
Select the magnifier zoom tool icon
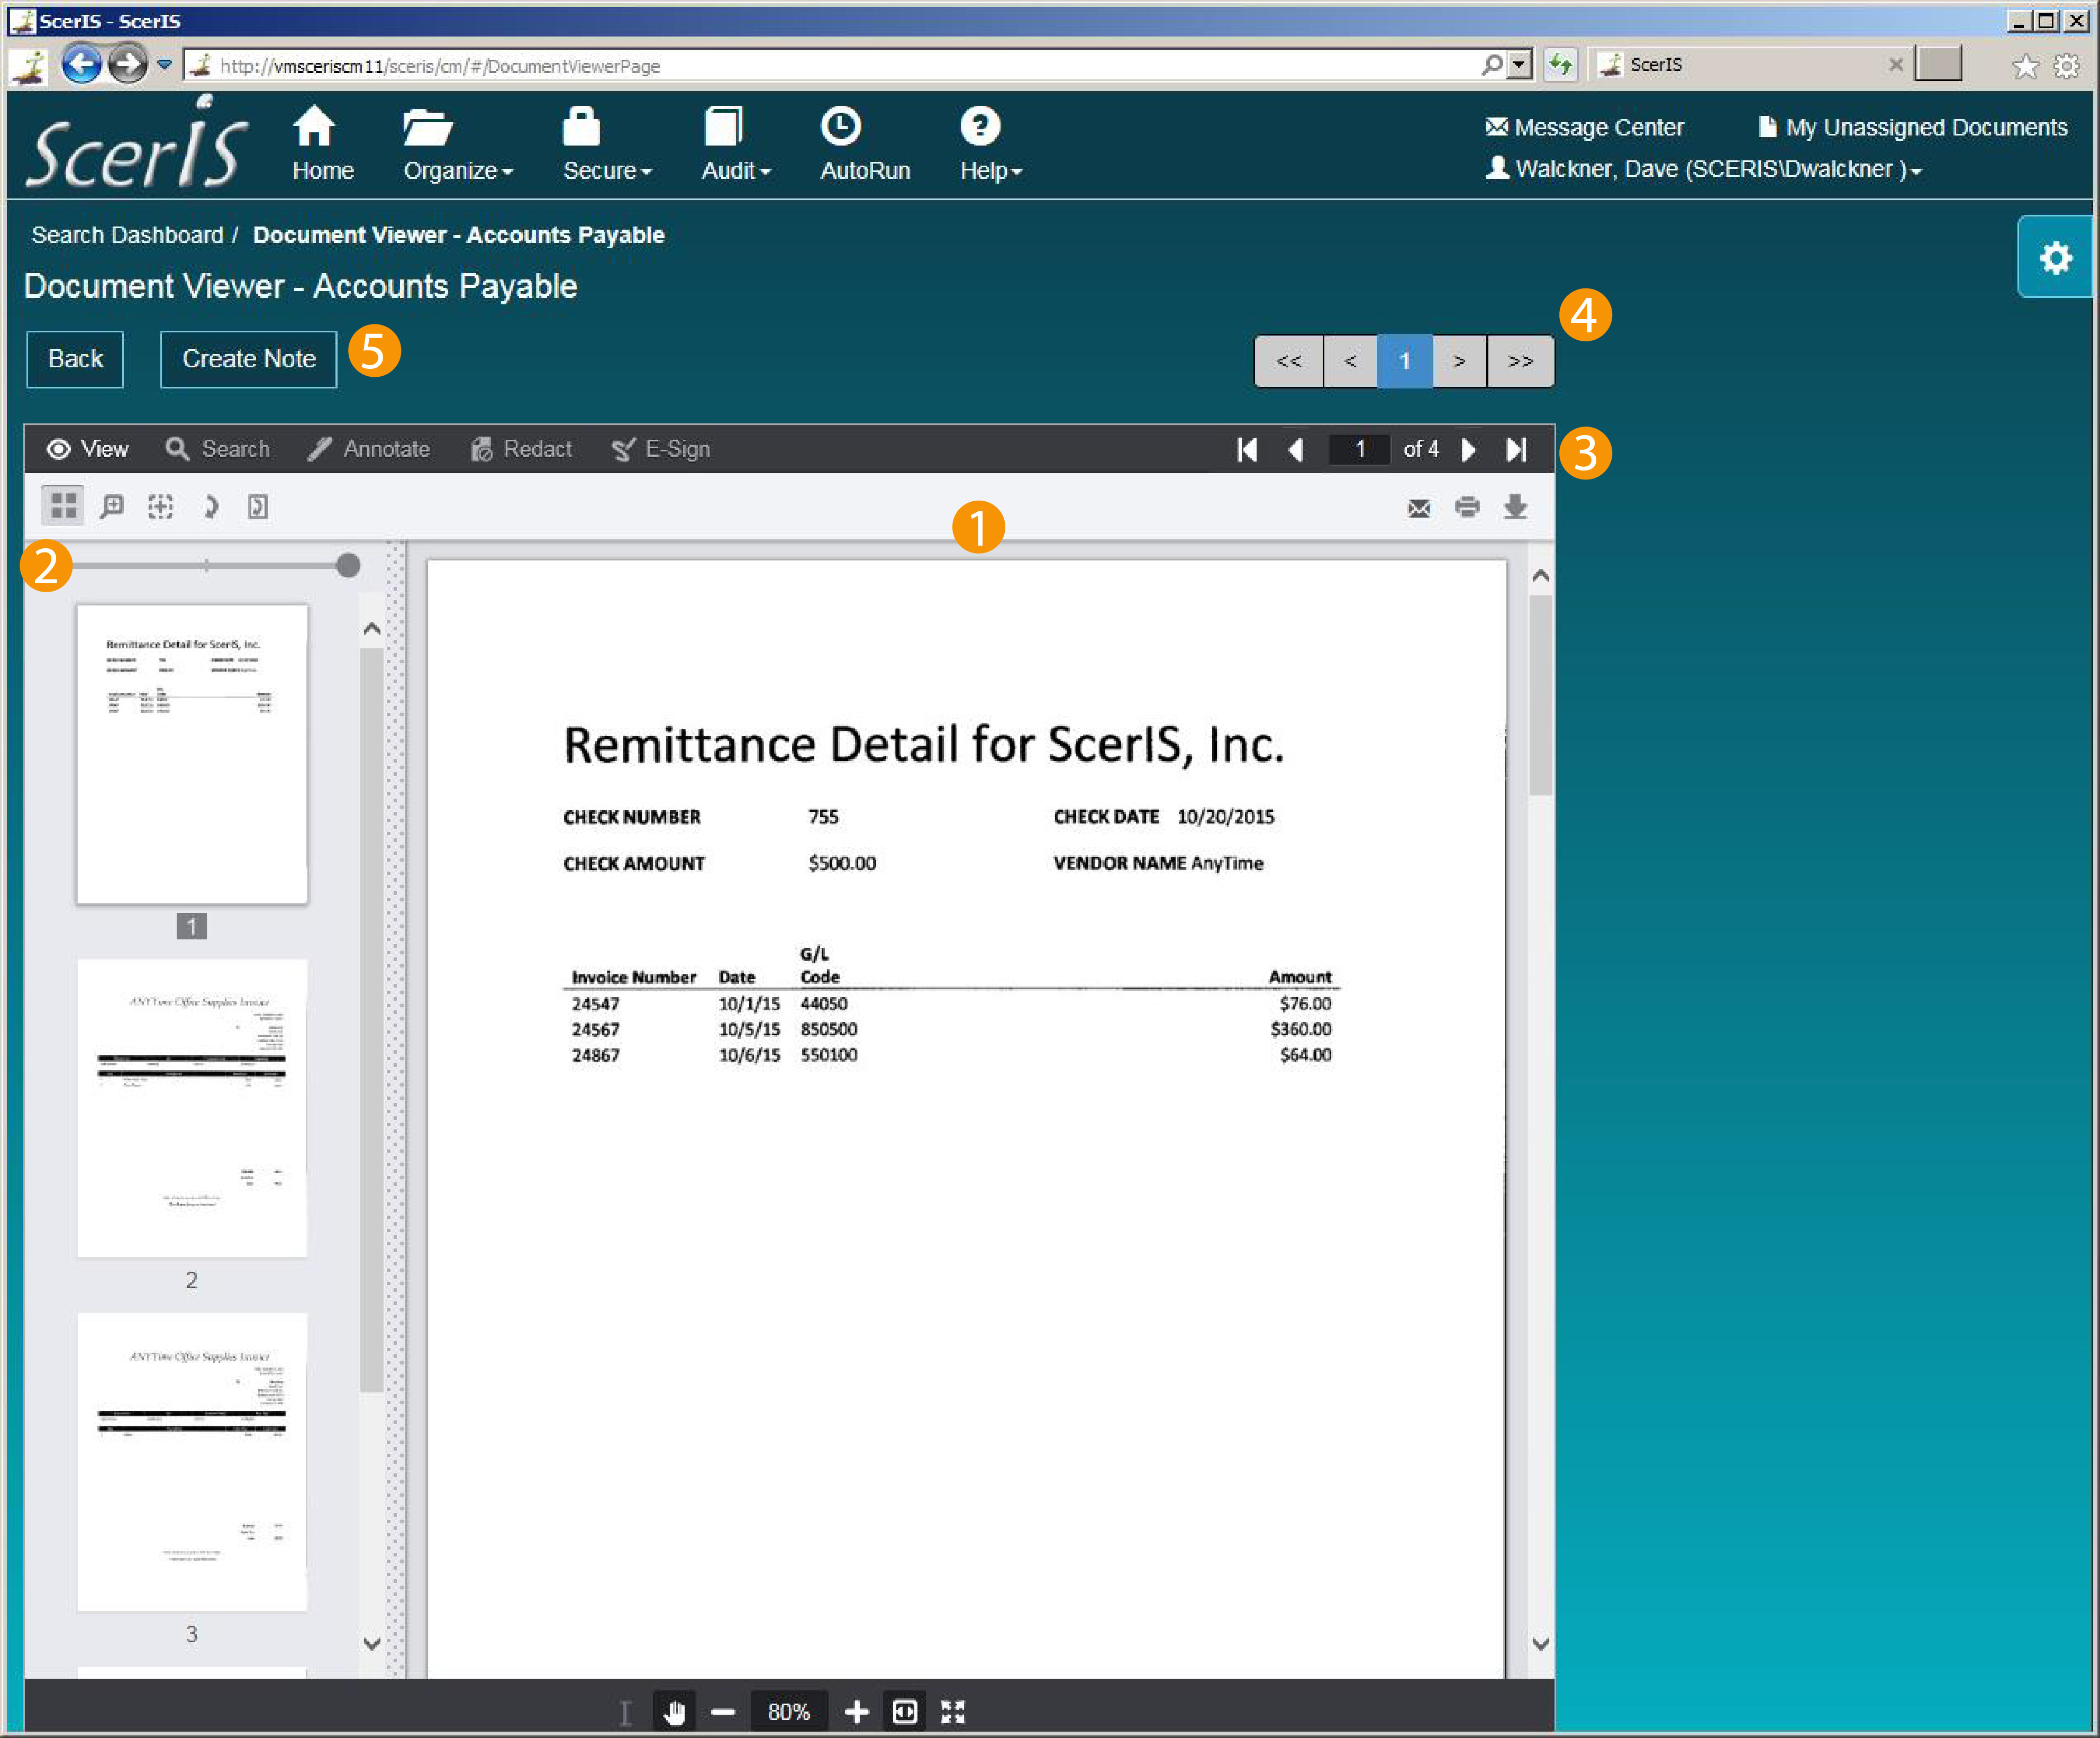(112, 506)
